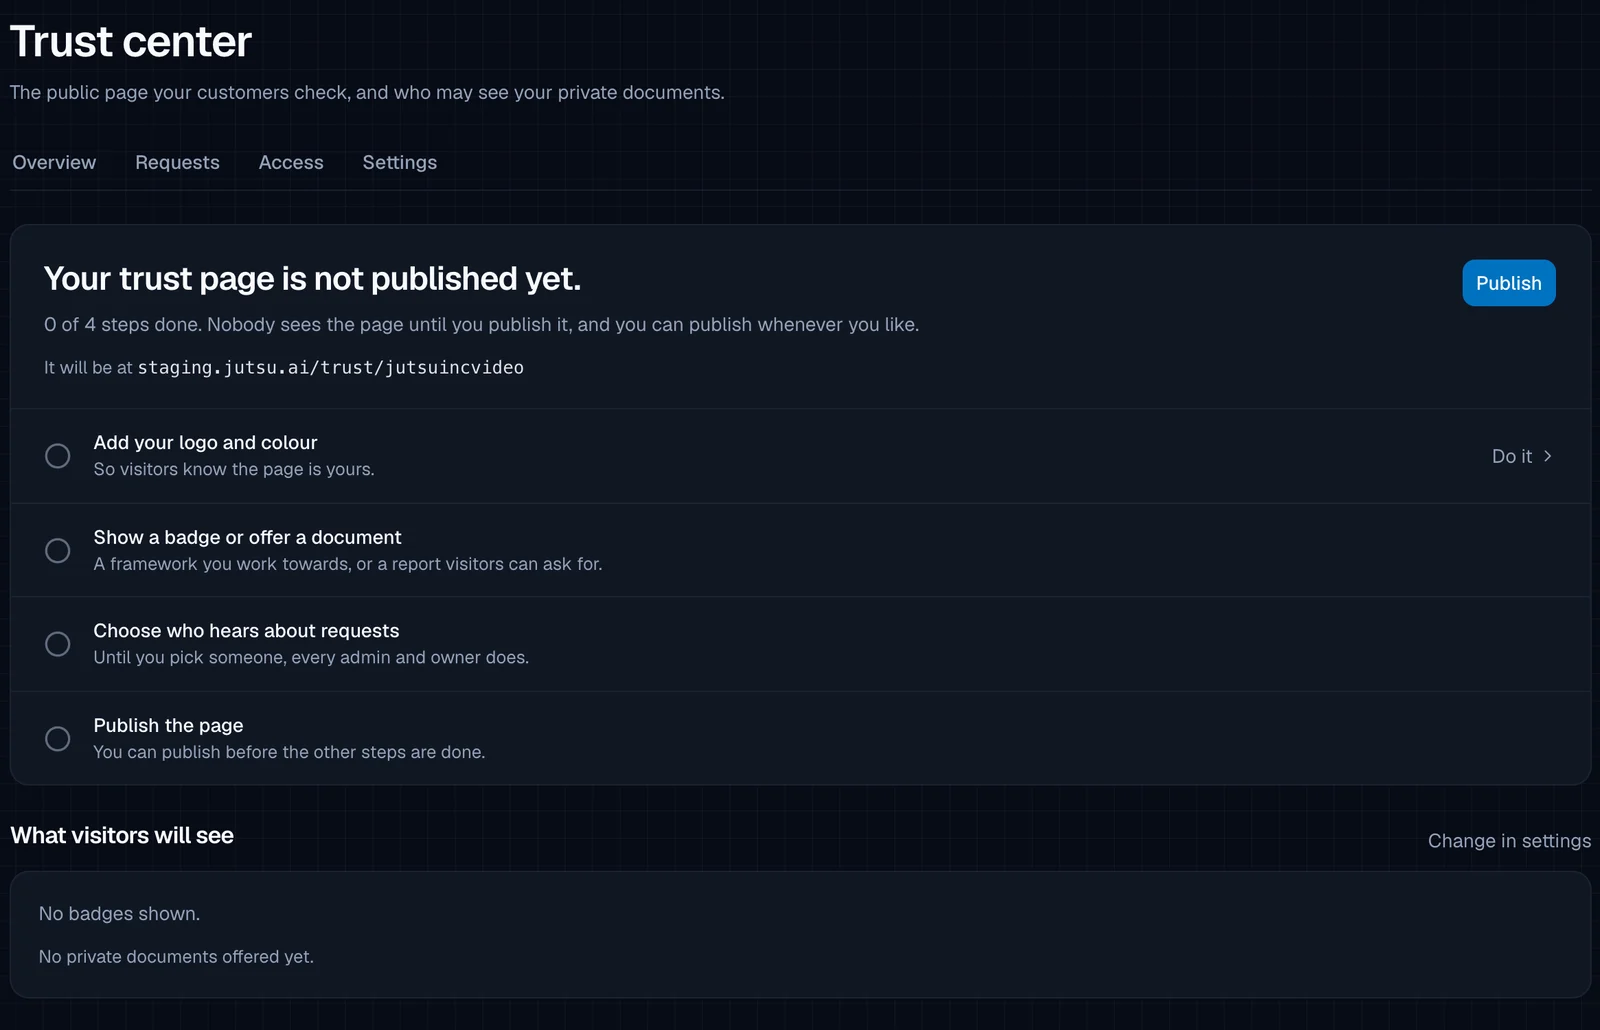
Task: Click the '0 of 4 steps done' status text
Action: [x=121, y=324]
